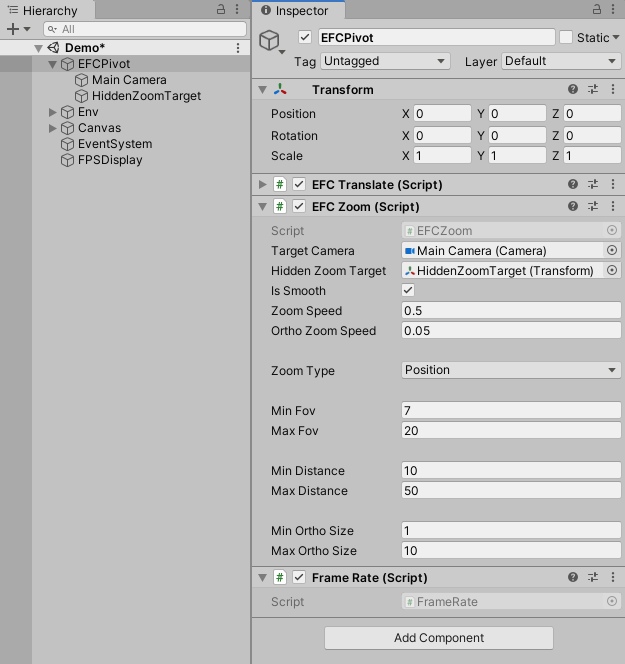Open the Static flags dropdown arrow
625x664 pixels.
pyautogui.click(x=616, y=37)
